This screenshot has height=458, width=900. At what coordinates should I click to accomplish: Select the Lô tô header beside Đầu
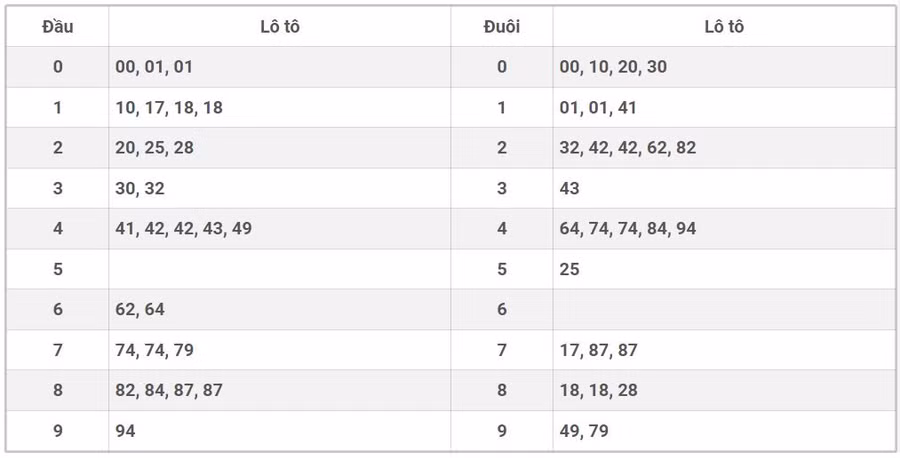[279, 27]
